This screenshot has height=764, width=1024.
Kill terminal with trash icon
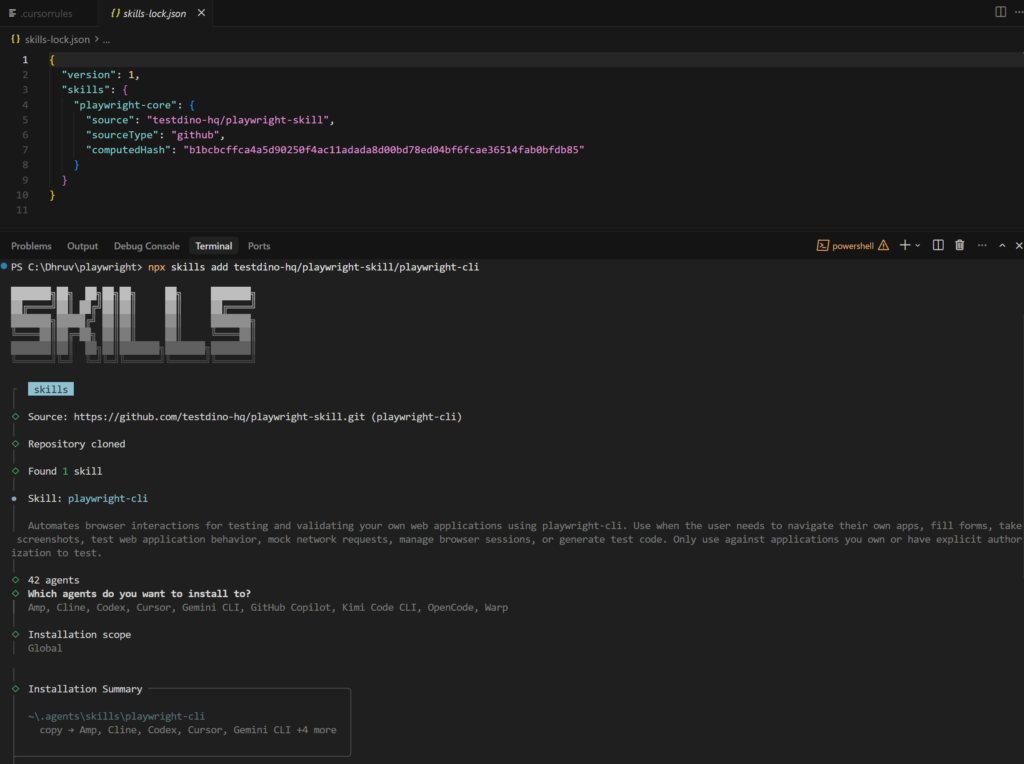point(960,245)
